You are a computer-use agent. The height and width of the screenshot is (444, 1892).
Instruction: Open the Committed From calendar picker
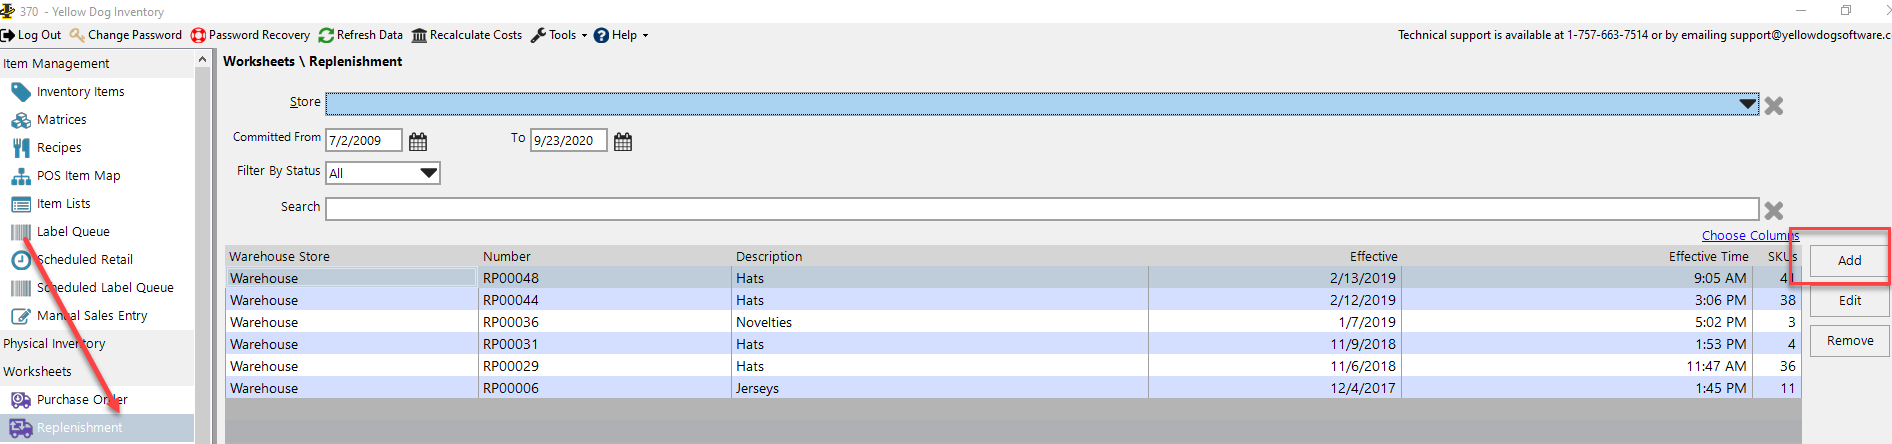[418, 141]
